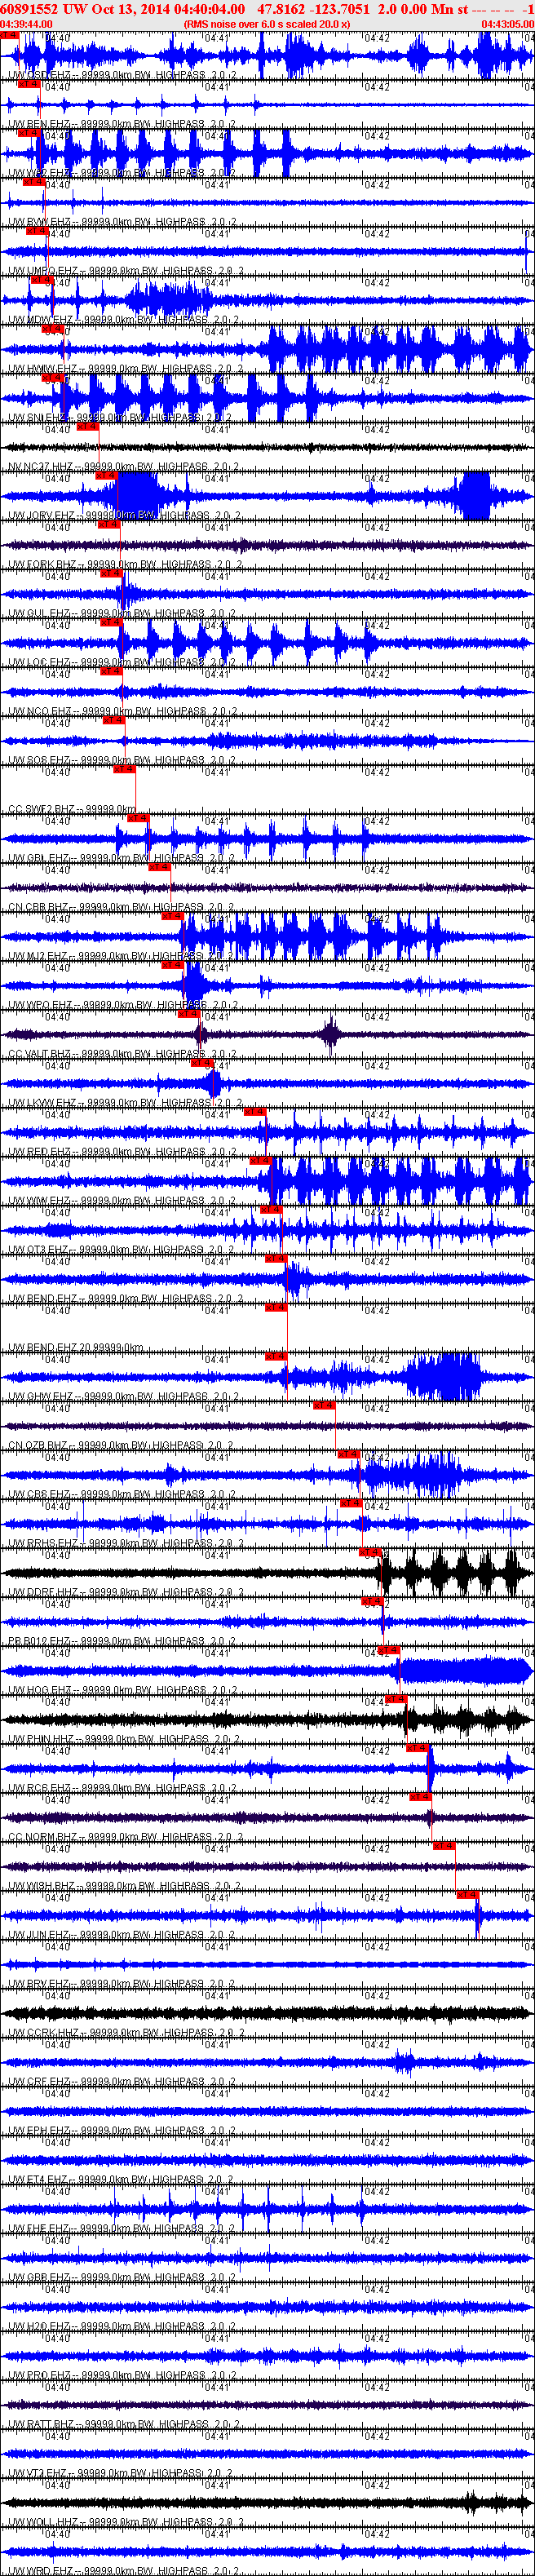Viewport: 535px width, 2576px height.
Task: Click the red pick flag on the UW JUN trace
Action: (x=467, y=1896)
